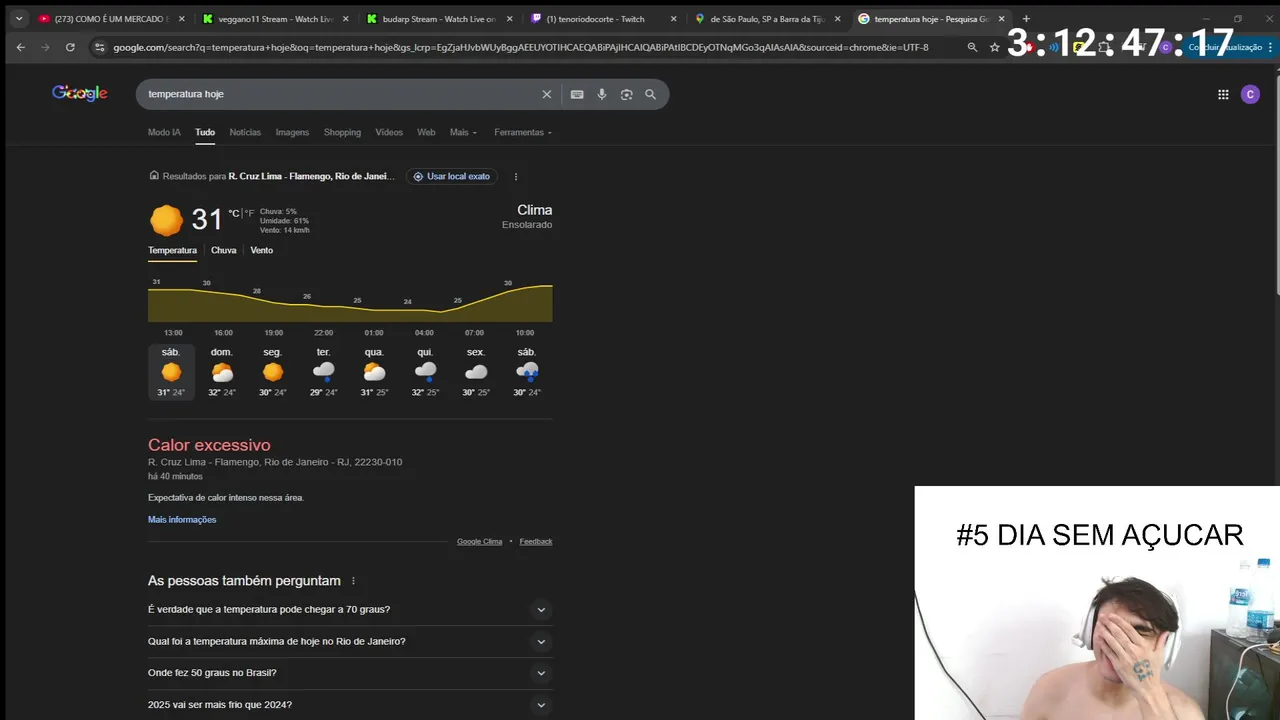Open the Ferramentas dropdown
Screen dimensions: 1280x720
click(x=523, y=132)
